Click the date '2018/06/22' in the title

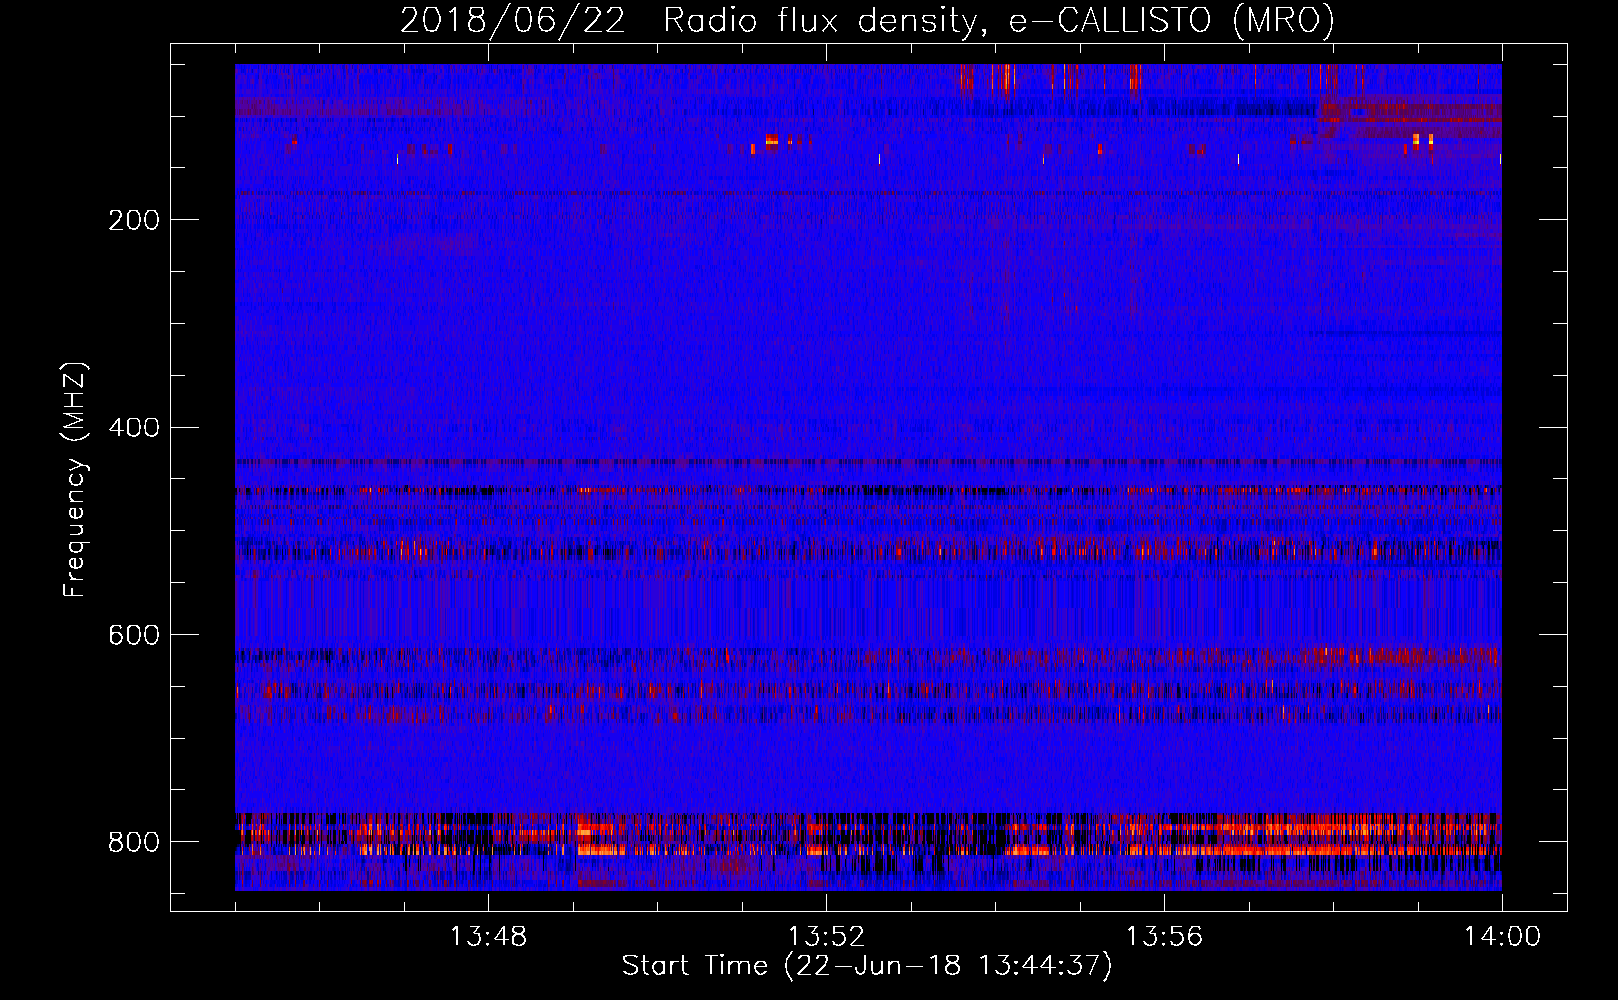[513, 20]
